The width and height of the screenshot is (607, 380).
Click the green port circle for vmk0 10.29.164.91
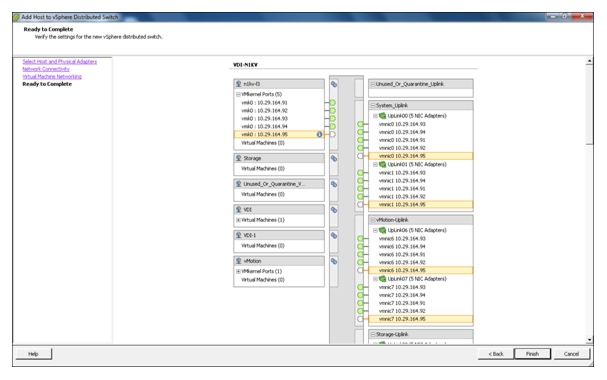click(333, 103)
